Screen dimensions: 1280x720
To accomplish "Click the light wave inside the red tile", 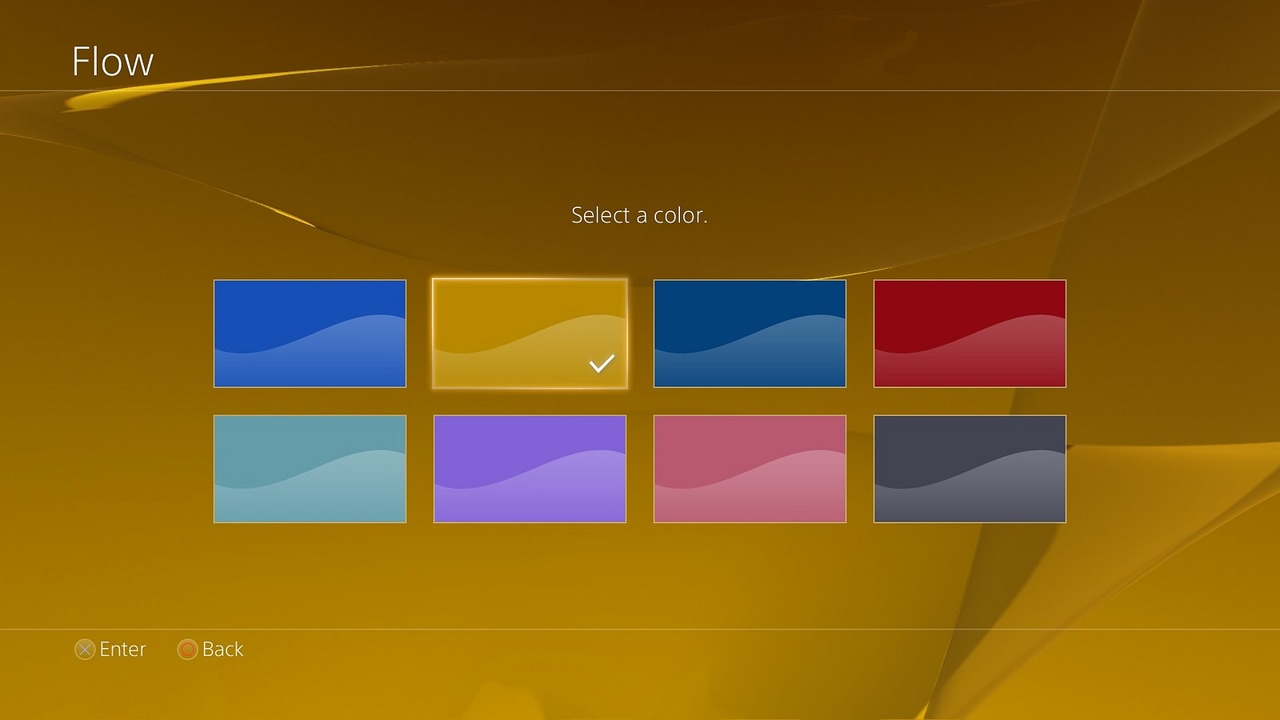I will (x=1000, y=360).
